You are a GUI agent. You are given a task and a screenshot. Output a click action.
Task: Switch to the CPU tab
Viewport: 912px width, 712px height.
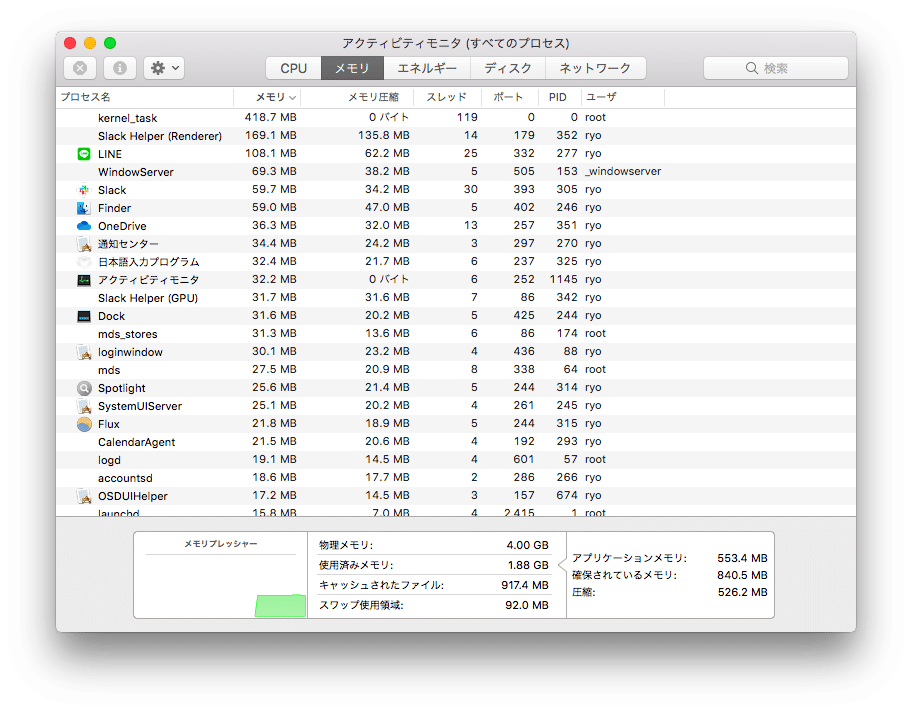coord(294,68)
